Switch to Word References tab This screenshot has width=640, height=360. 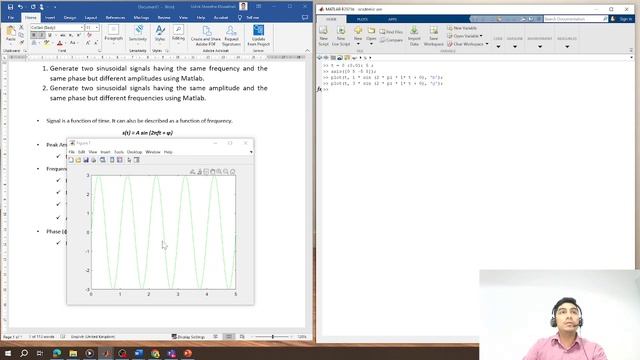tap(115, 18)
